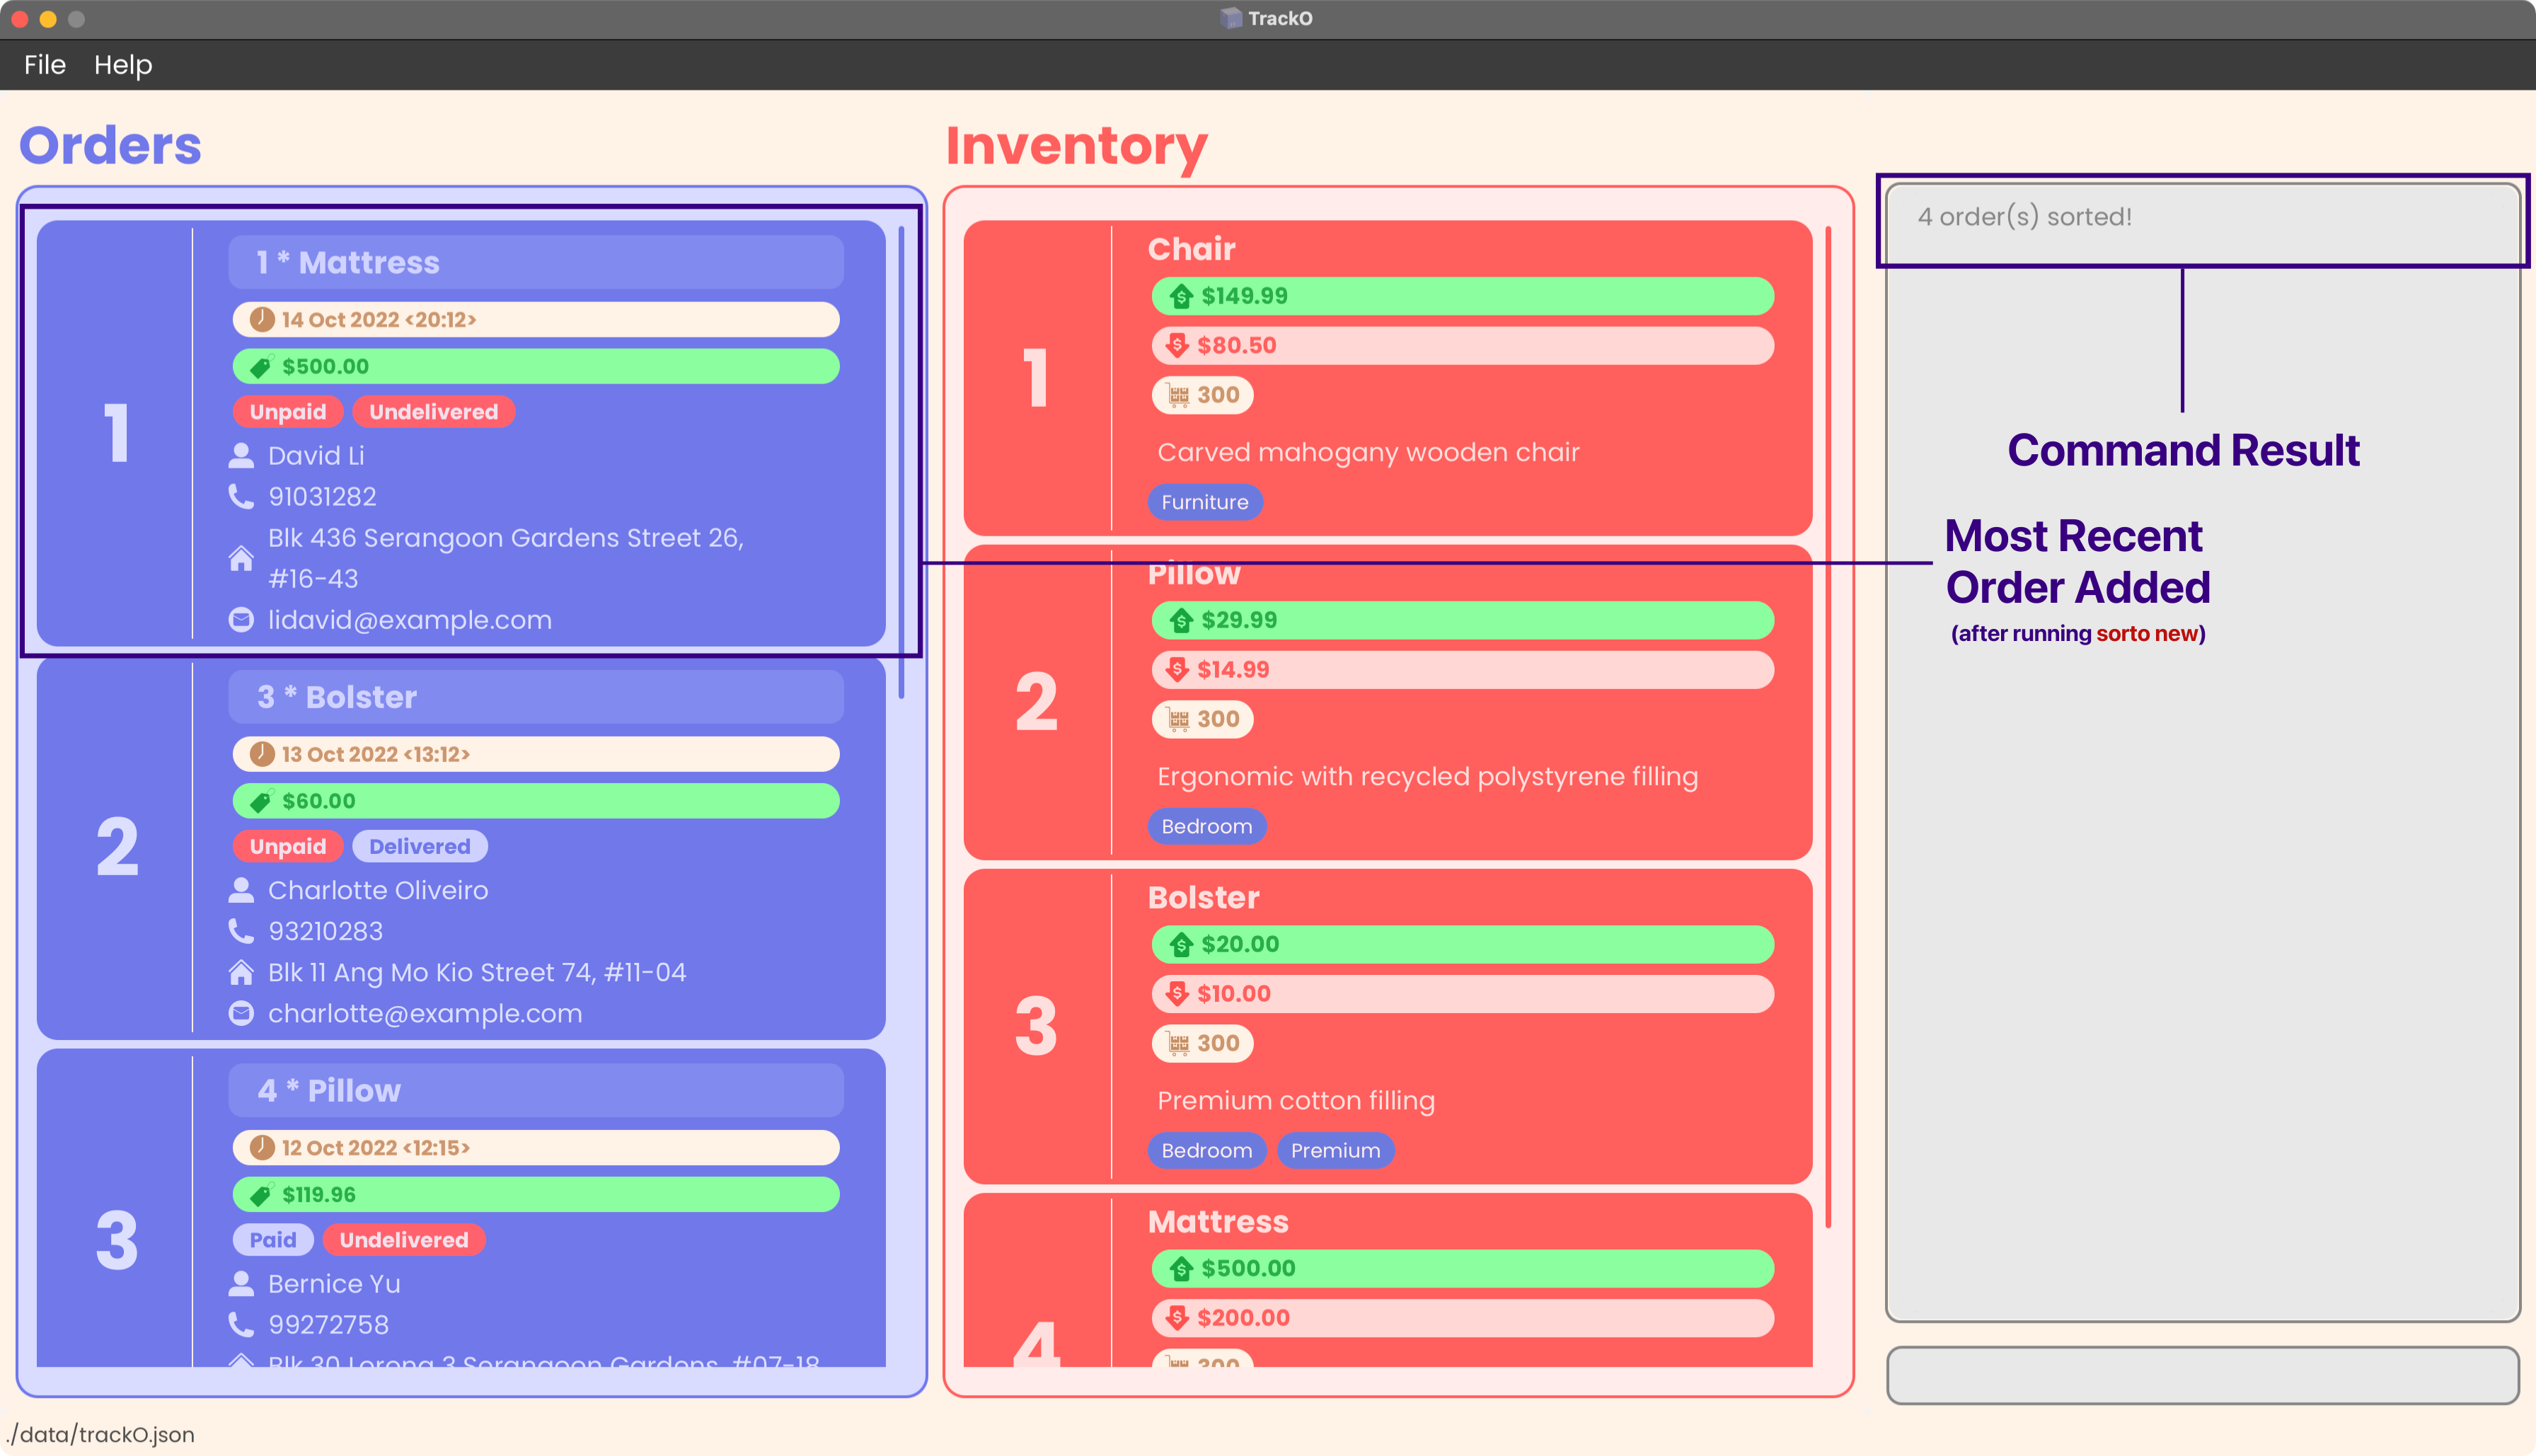Select the '1 * Mattress' order title

click(x=348, y=262)
